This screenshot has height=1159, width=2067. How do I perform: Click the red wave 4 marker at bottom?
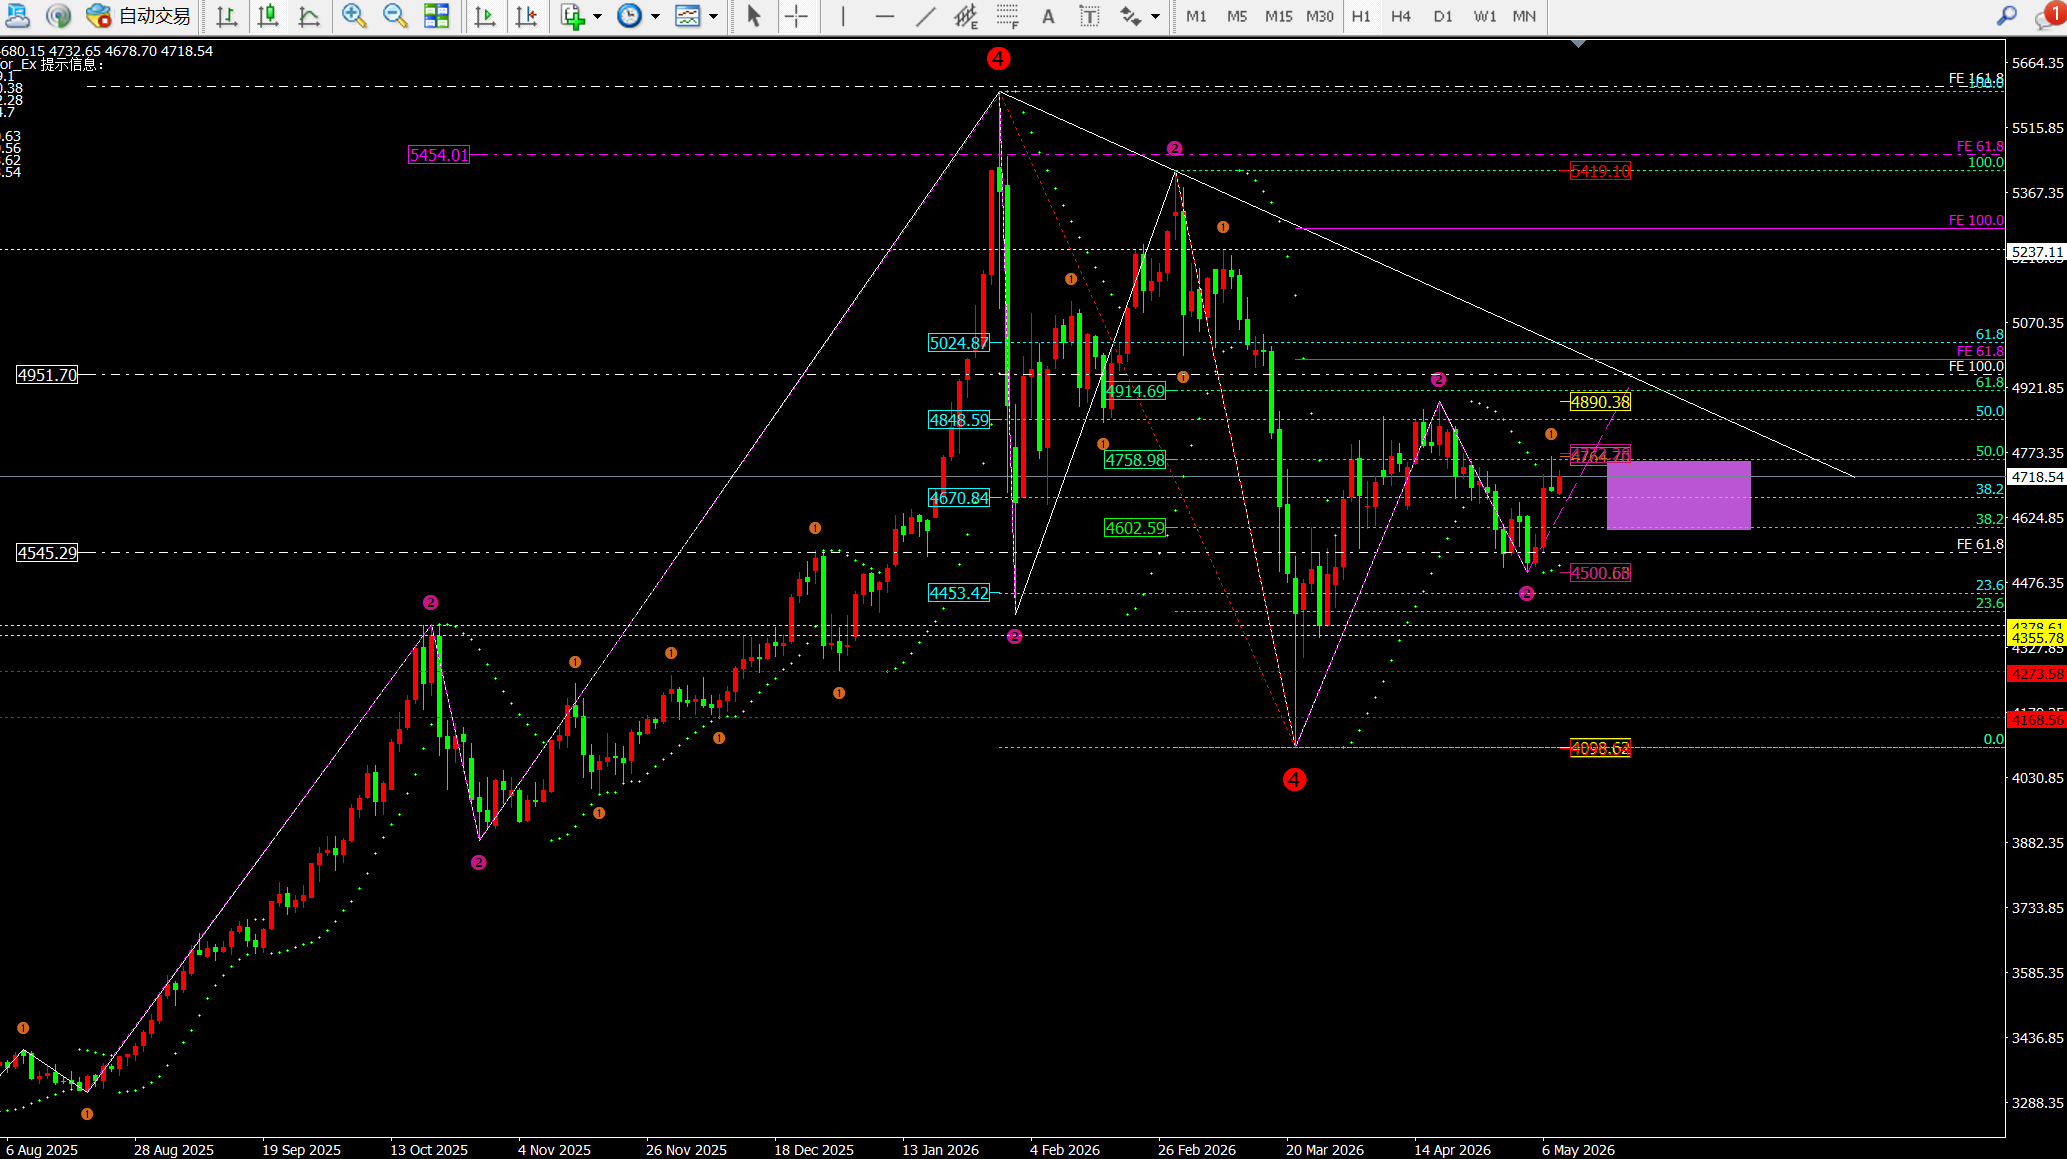(1294, 779)
